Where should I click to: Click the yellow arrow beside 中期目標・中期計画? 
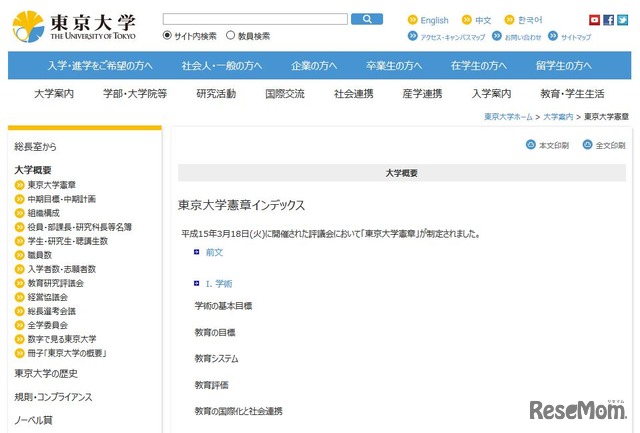pos(20,199)
